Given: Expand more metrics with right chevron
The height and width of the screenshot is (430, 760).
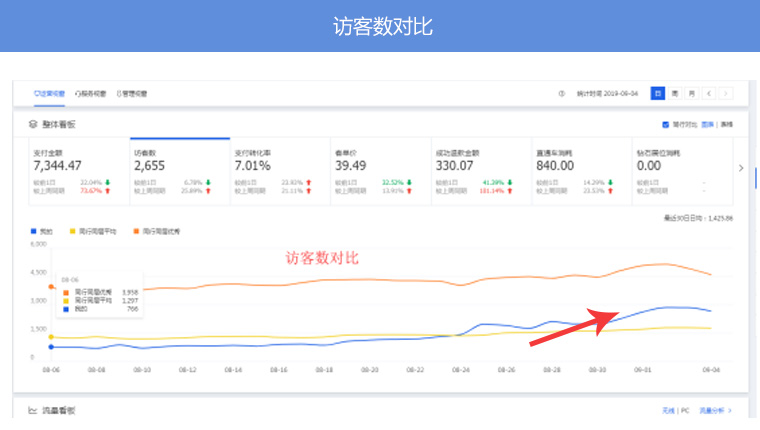Looking at the screenshot, I should click(x=741, y=168).
